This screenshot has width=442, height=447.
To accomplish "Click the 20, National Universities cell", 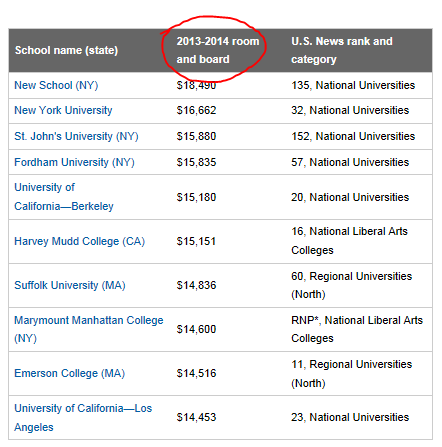I will click(350, 197).
